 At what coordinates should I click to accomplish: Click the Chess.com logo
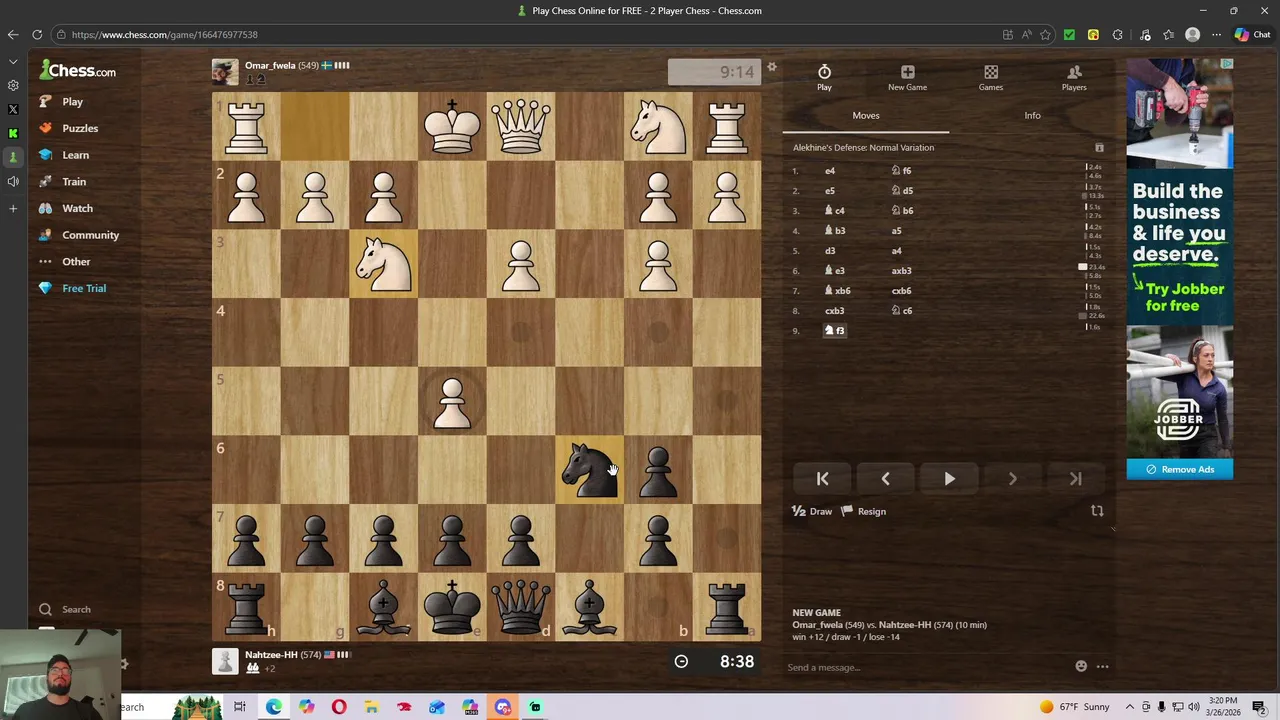(x=78, y=71)
